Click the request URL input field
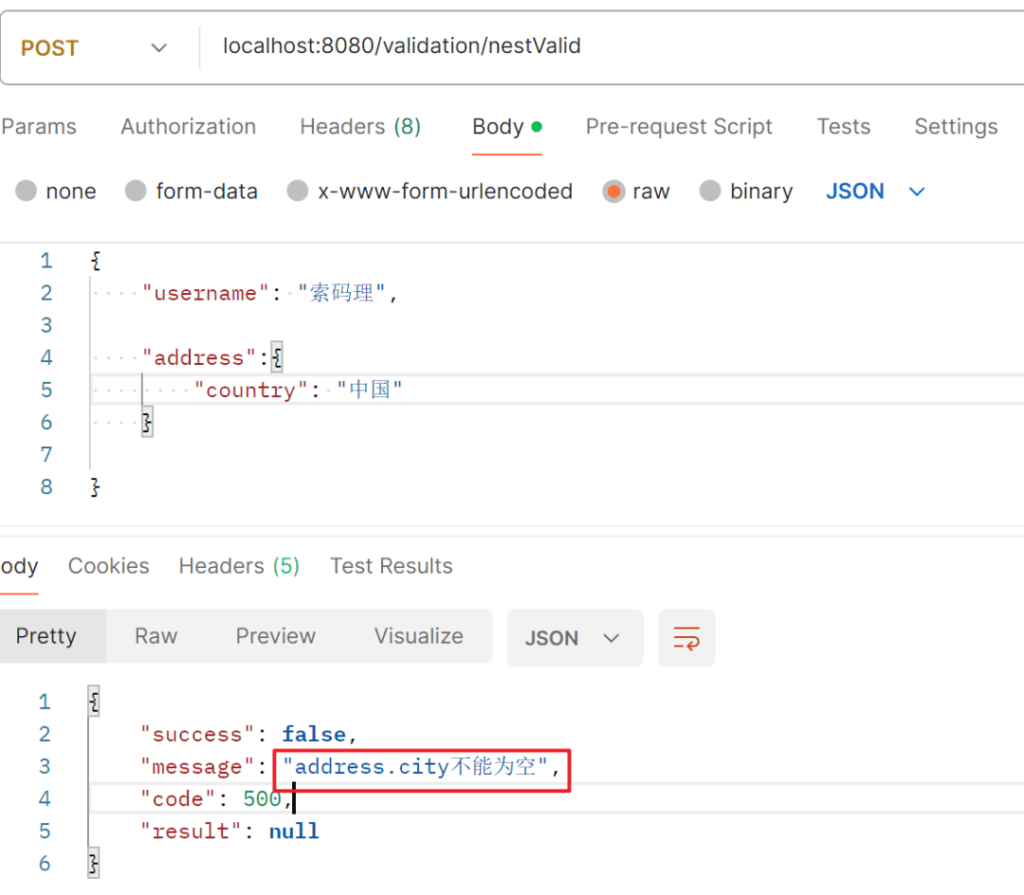Viewport: 1024px width, 895px height. 600,46
